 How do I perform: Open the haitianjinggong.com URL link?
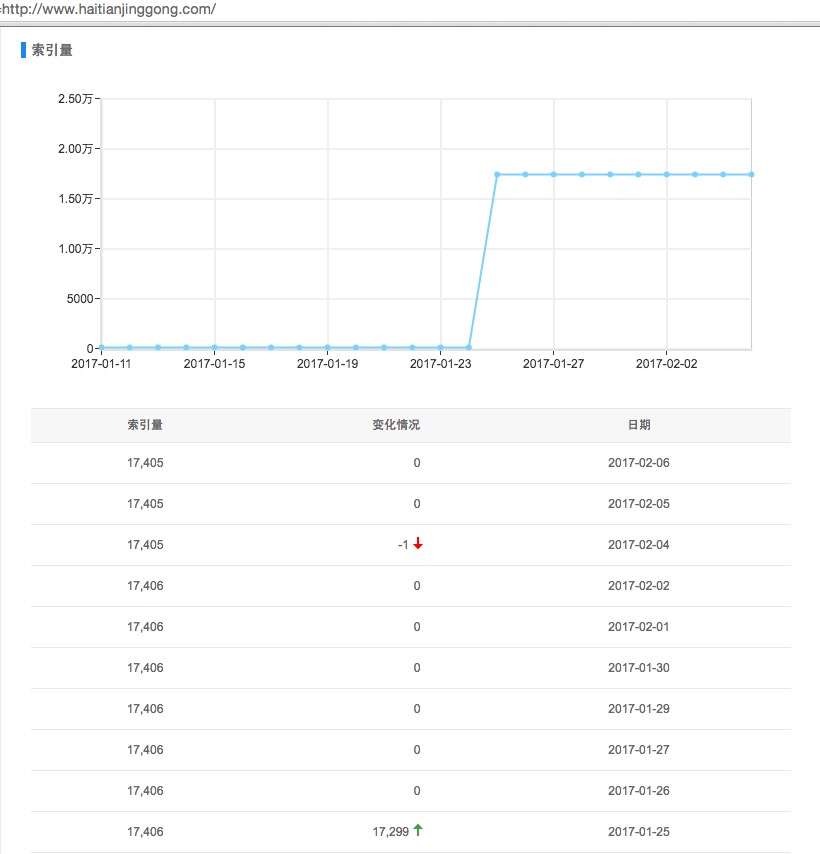click(x=110, y=10)
